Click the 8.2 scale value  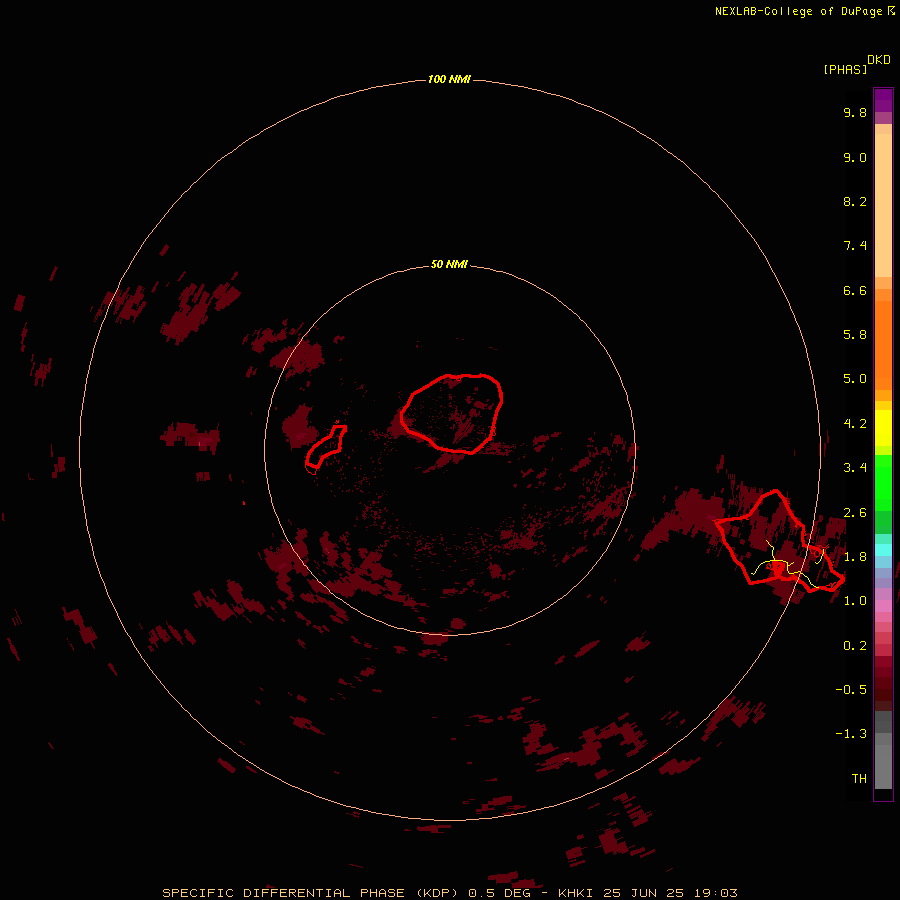[855, 201]
